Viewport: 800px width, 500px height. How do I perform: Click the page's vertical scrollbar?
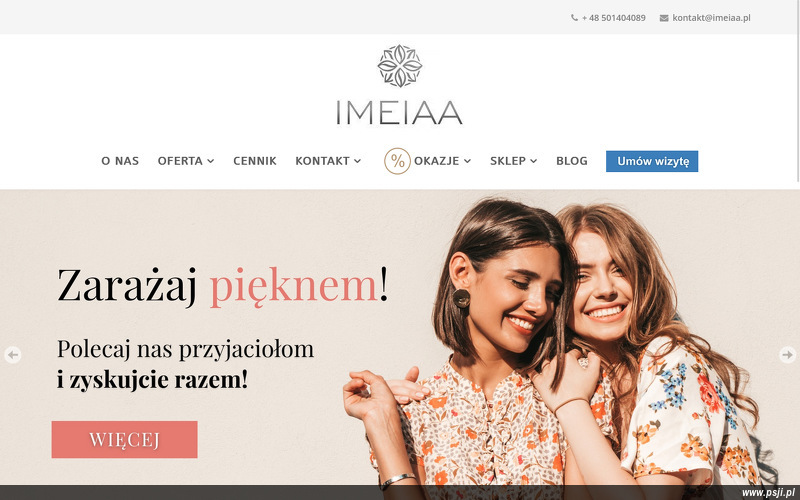(798, 91)
